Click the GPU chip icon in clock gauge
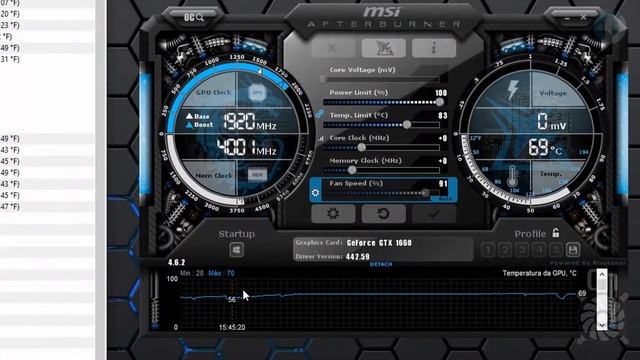The height and width of the screenshot is (360, 640). [257, 93]
